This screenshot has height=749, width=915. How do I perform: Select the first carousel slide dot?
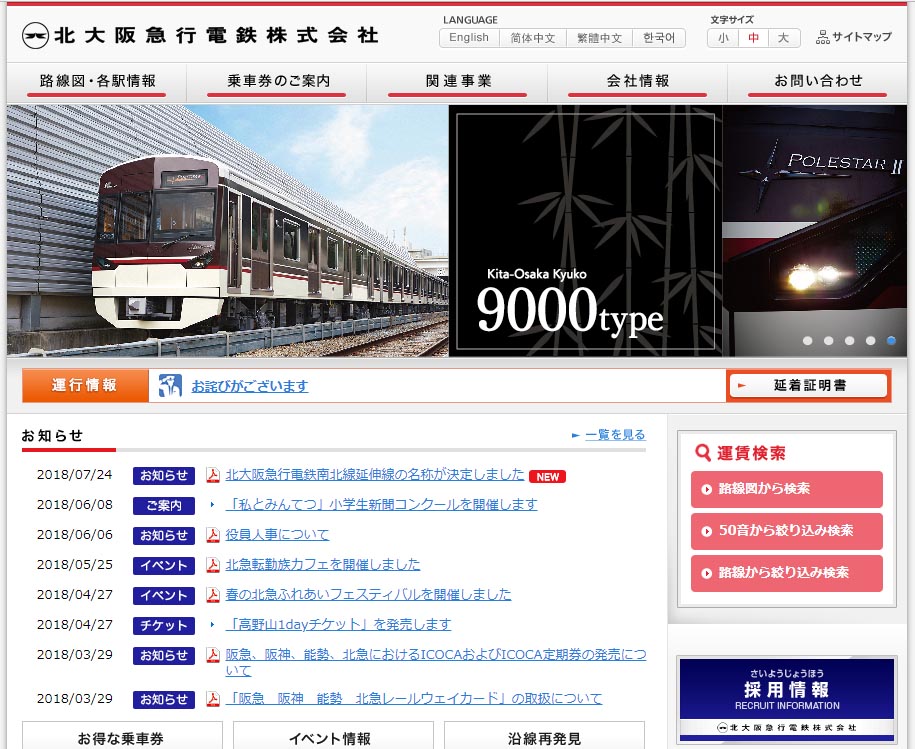[807, 341]
